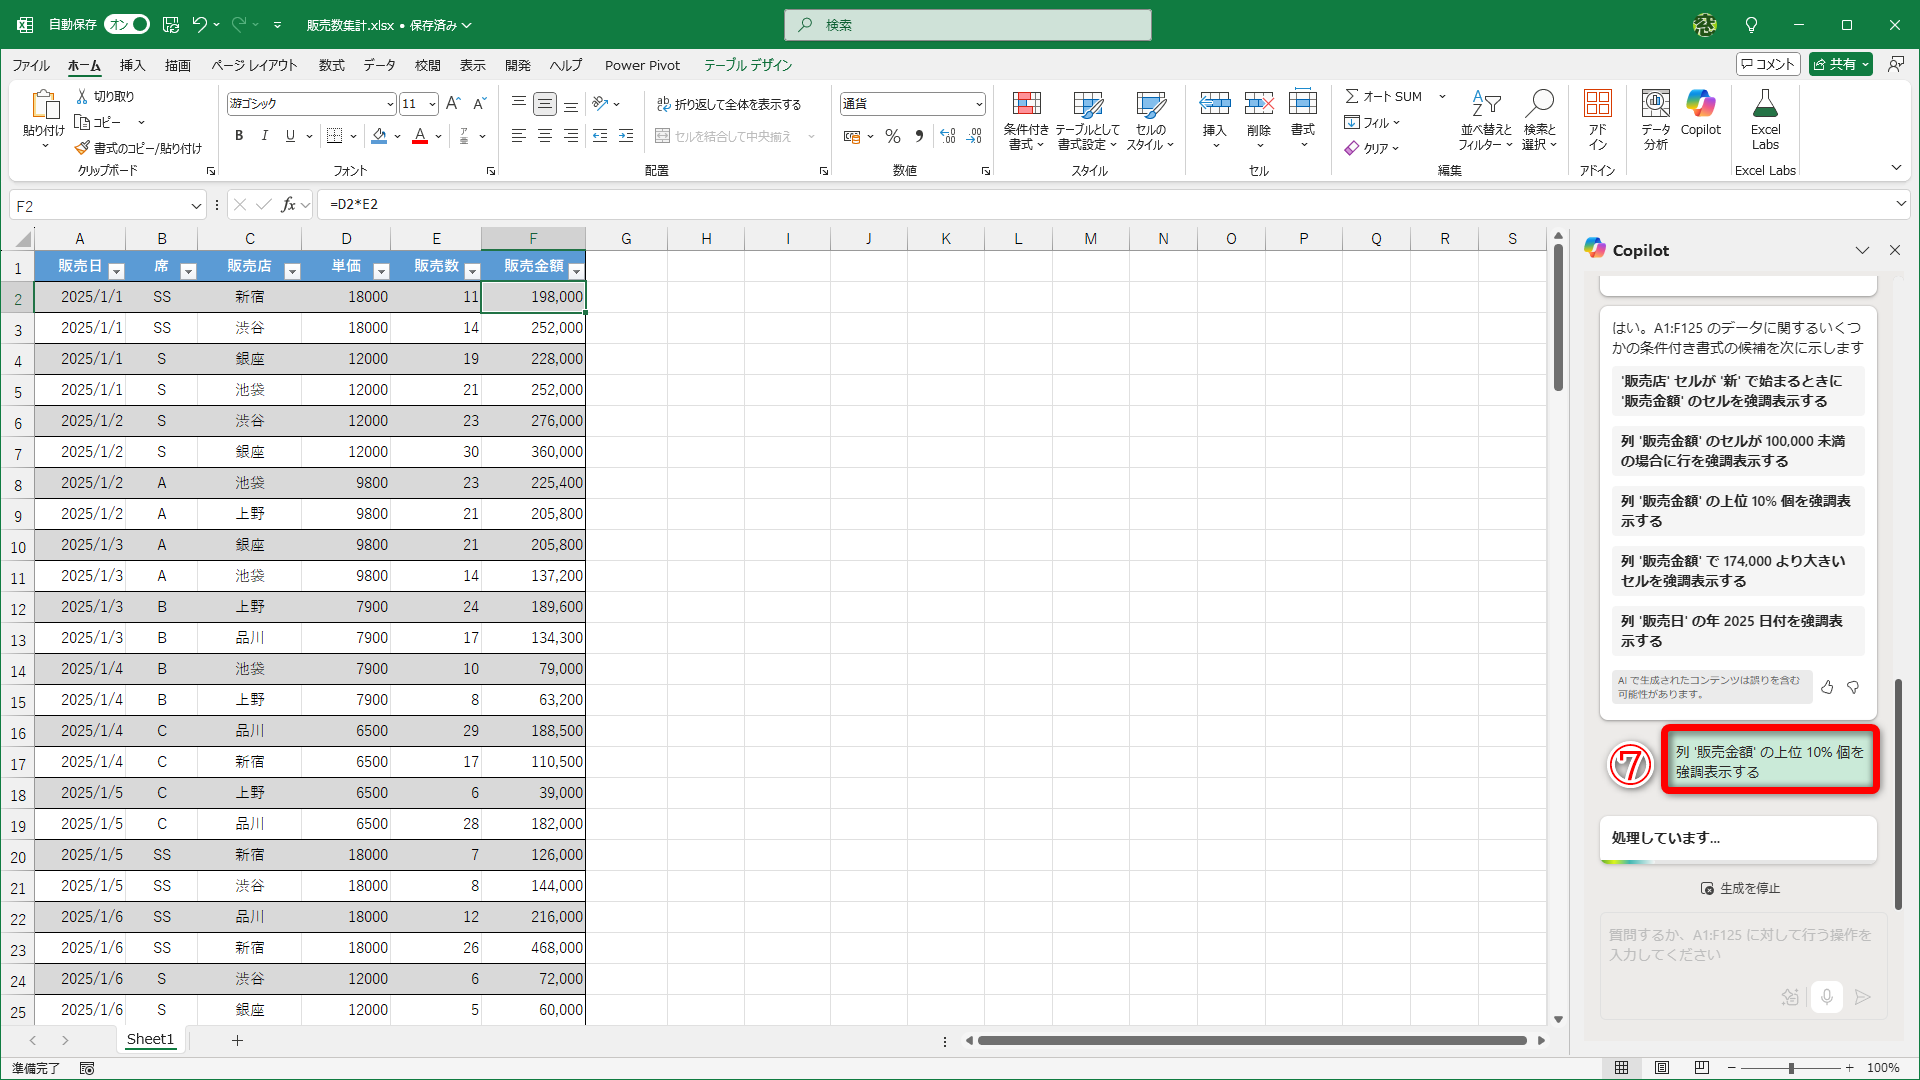Open the 通貨 number format dropdown
This screenshot has width=1920, height=1080.
[978, 104]
